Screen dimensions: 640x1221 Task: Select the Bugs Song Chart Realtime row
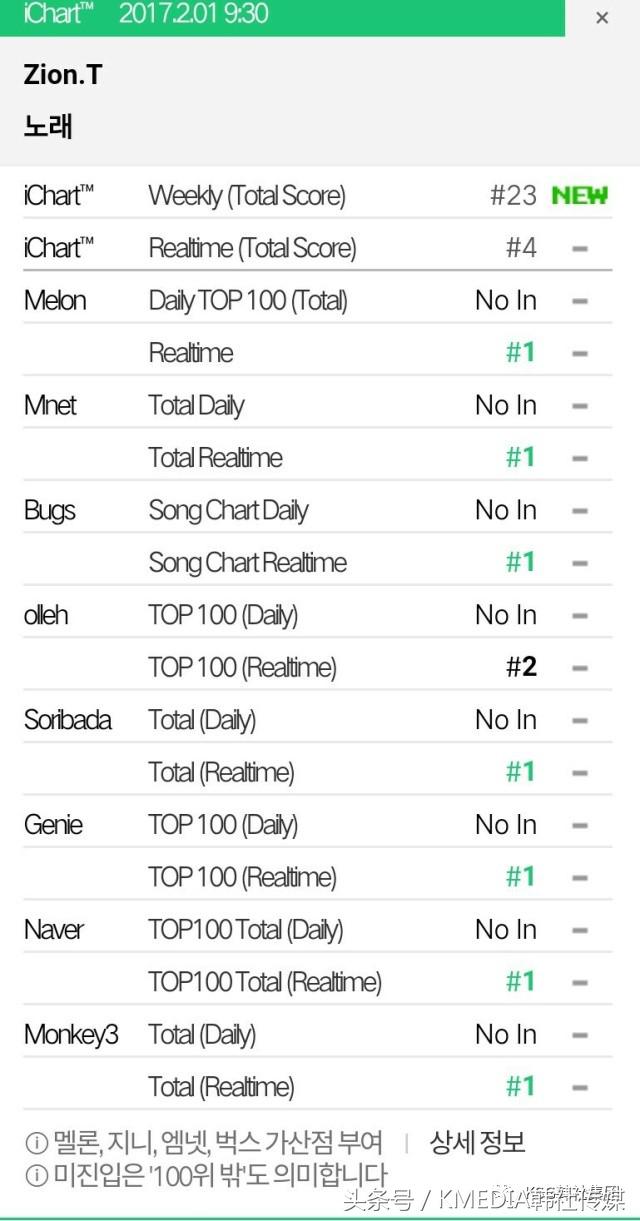247,562
